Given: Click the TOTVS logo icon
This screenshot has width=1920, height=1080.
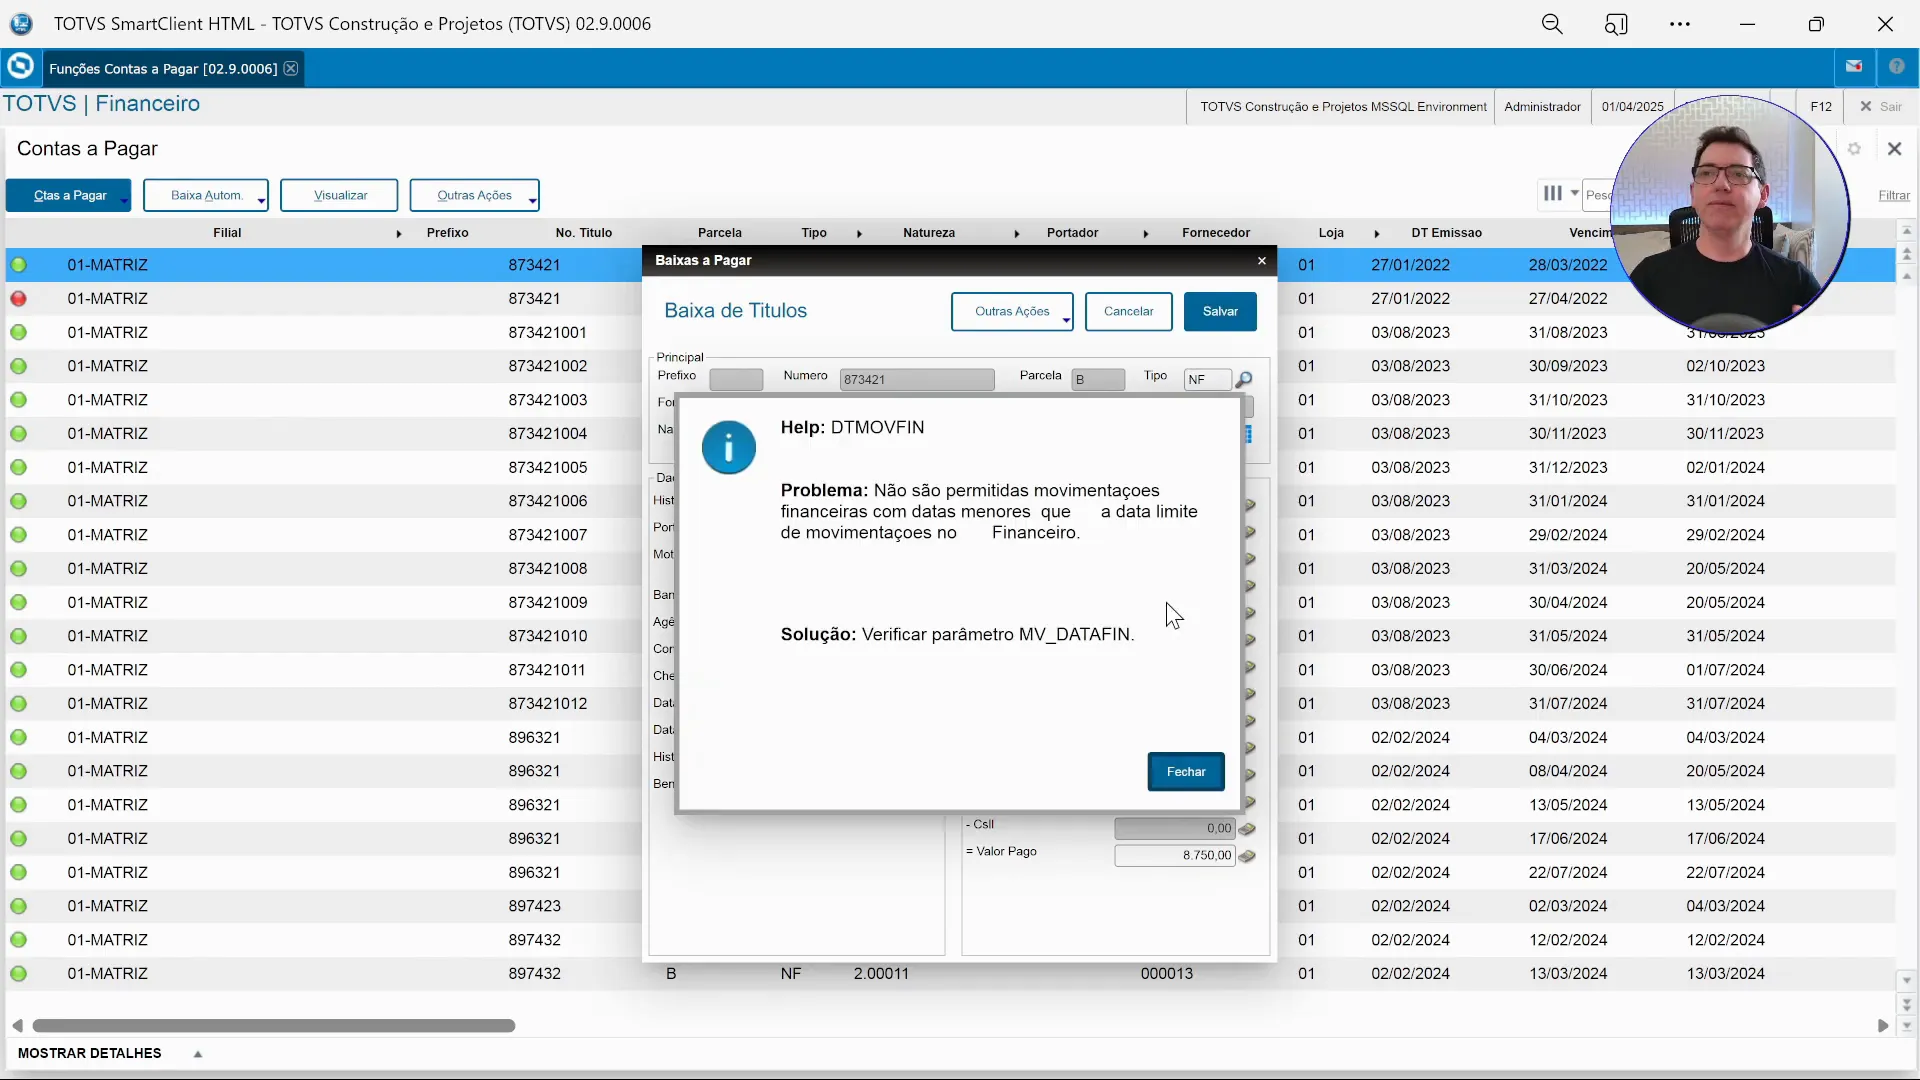Looking at the screenshot, I should click(20, 67).
